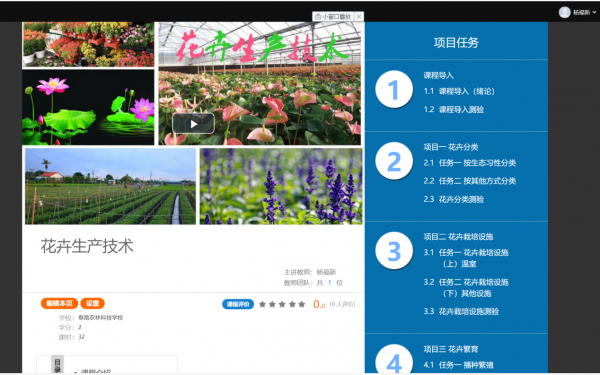Click the orange 设置 button
The image size is (600, 375).
tap(92, 303)
